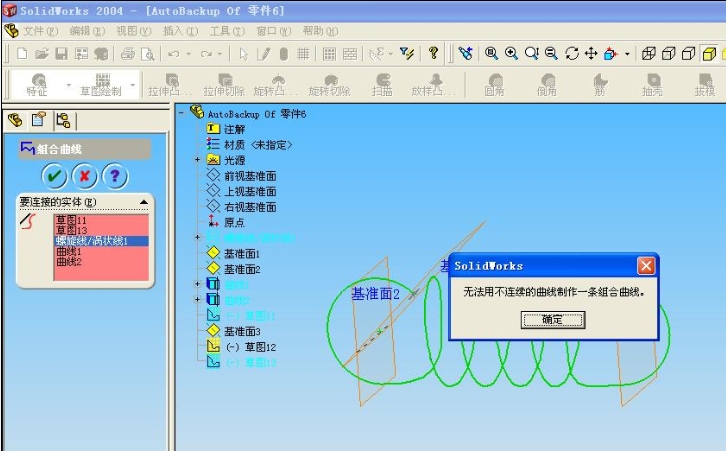Click the Undo arrow icon
726x451 pixels.
tap(174, 54)
